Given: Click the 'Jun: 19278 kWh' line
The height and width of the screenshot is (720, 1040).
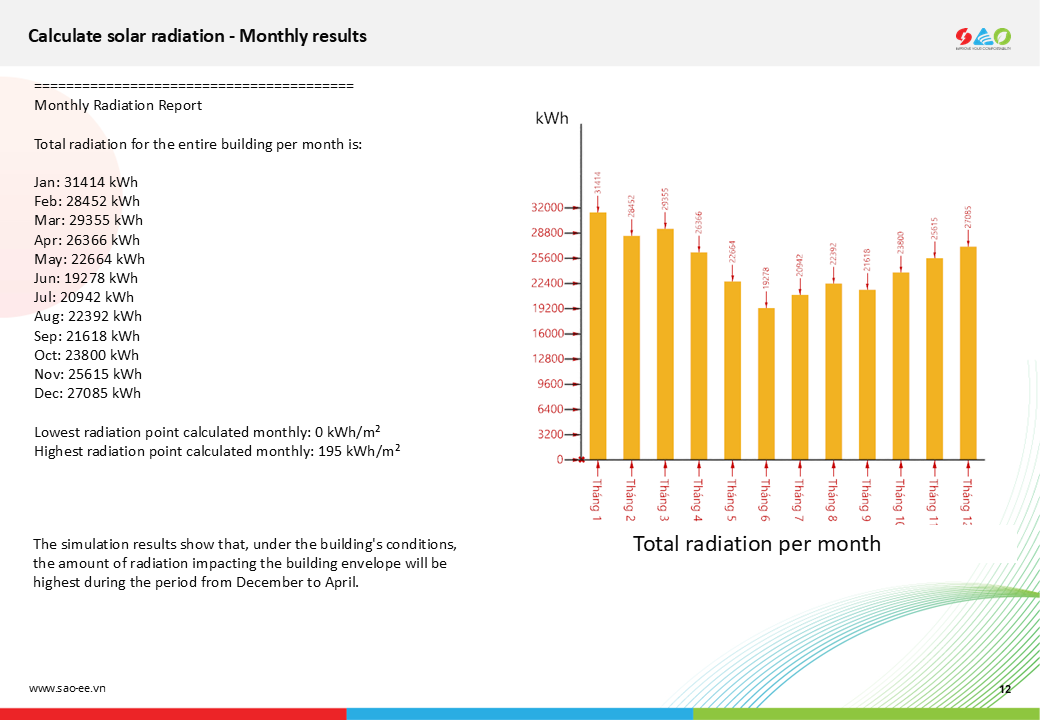Looking at the screenshot, I should 86,278.
